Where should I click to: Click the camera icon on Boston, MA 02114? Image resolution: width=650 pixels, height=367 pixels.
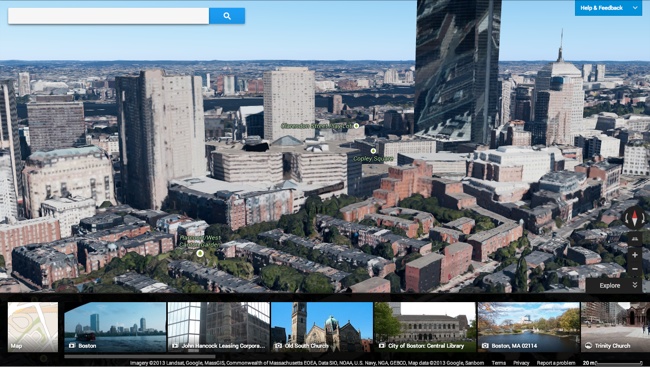(485, 345)
